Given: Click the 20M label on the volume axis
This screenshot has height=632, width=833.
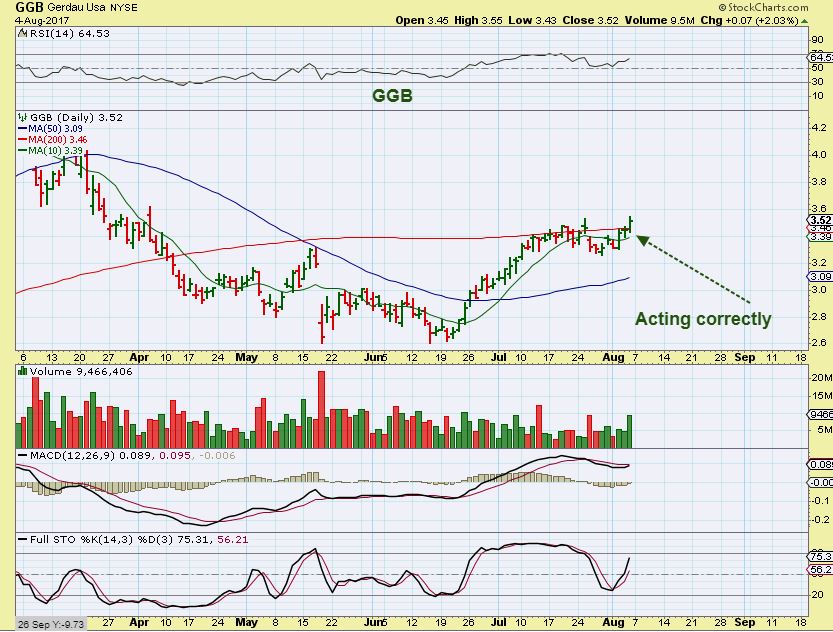Looking at the screenshot, I should [821, 378].
